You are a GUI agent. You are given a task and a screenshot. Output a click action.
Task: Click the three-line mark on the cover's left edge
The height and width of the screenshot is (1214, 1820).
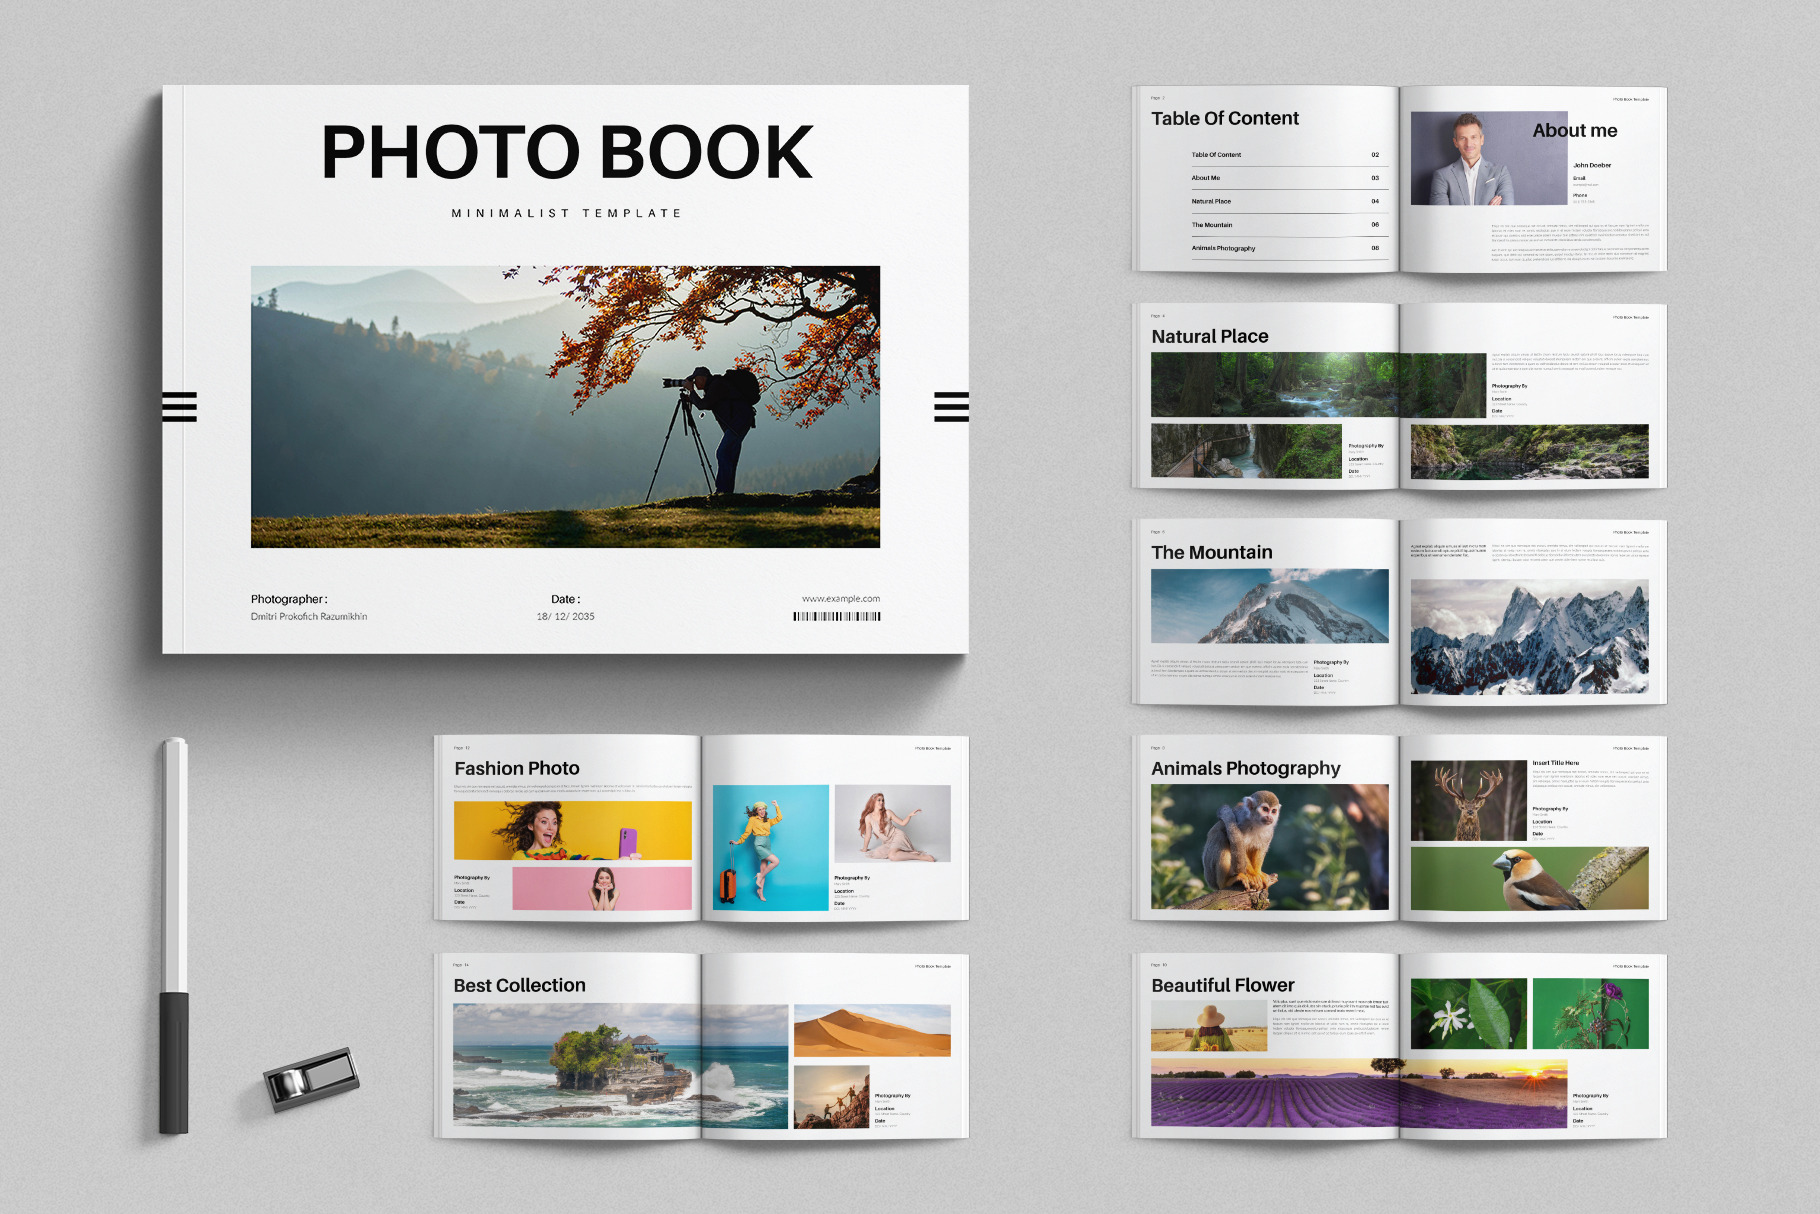tap(180, 407)
